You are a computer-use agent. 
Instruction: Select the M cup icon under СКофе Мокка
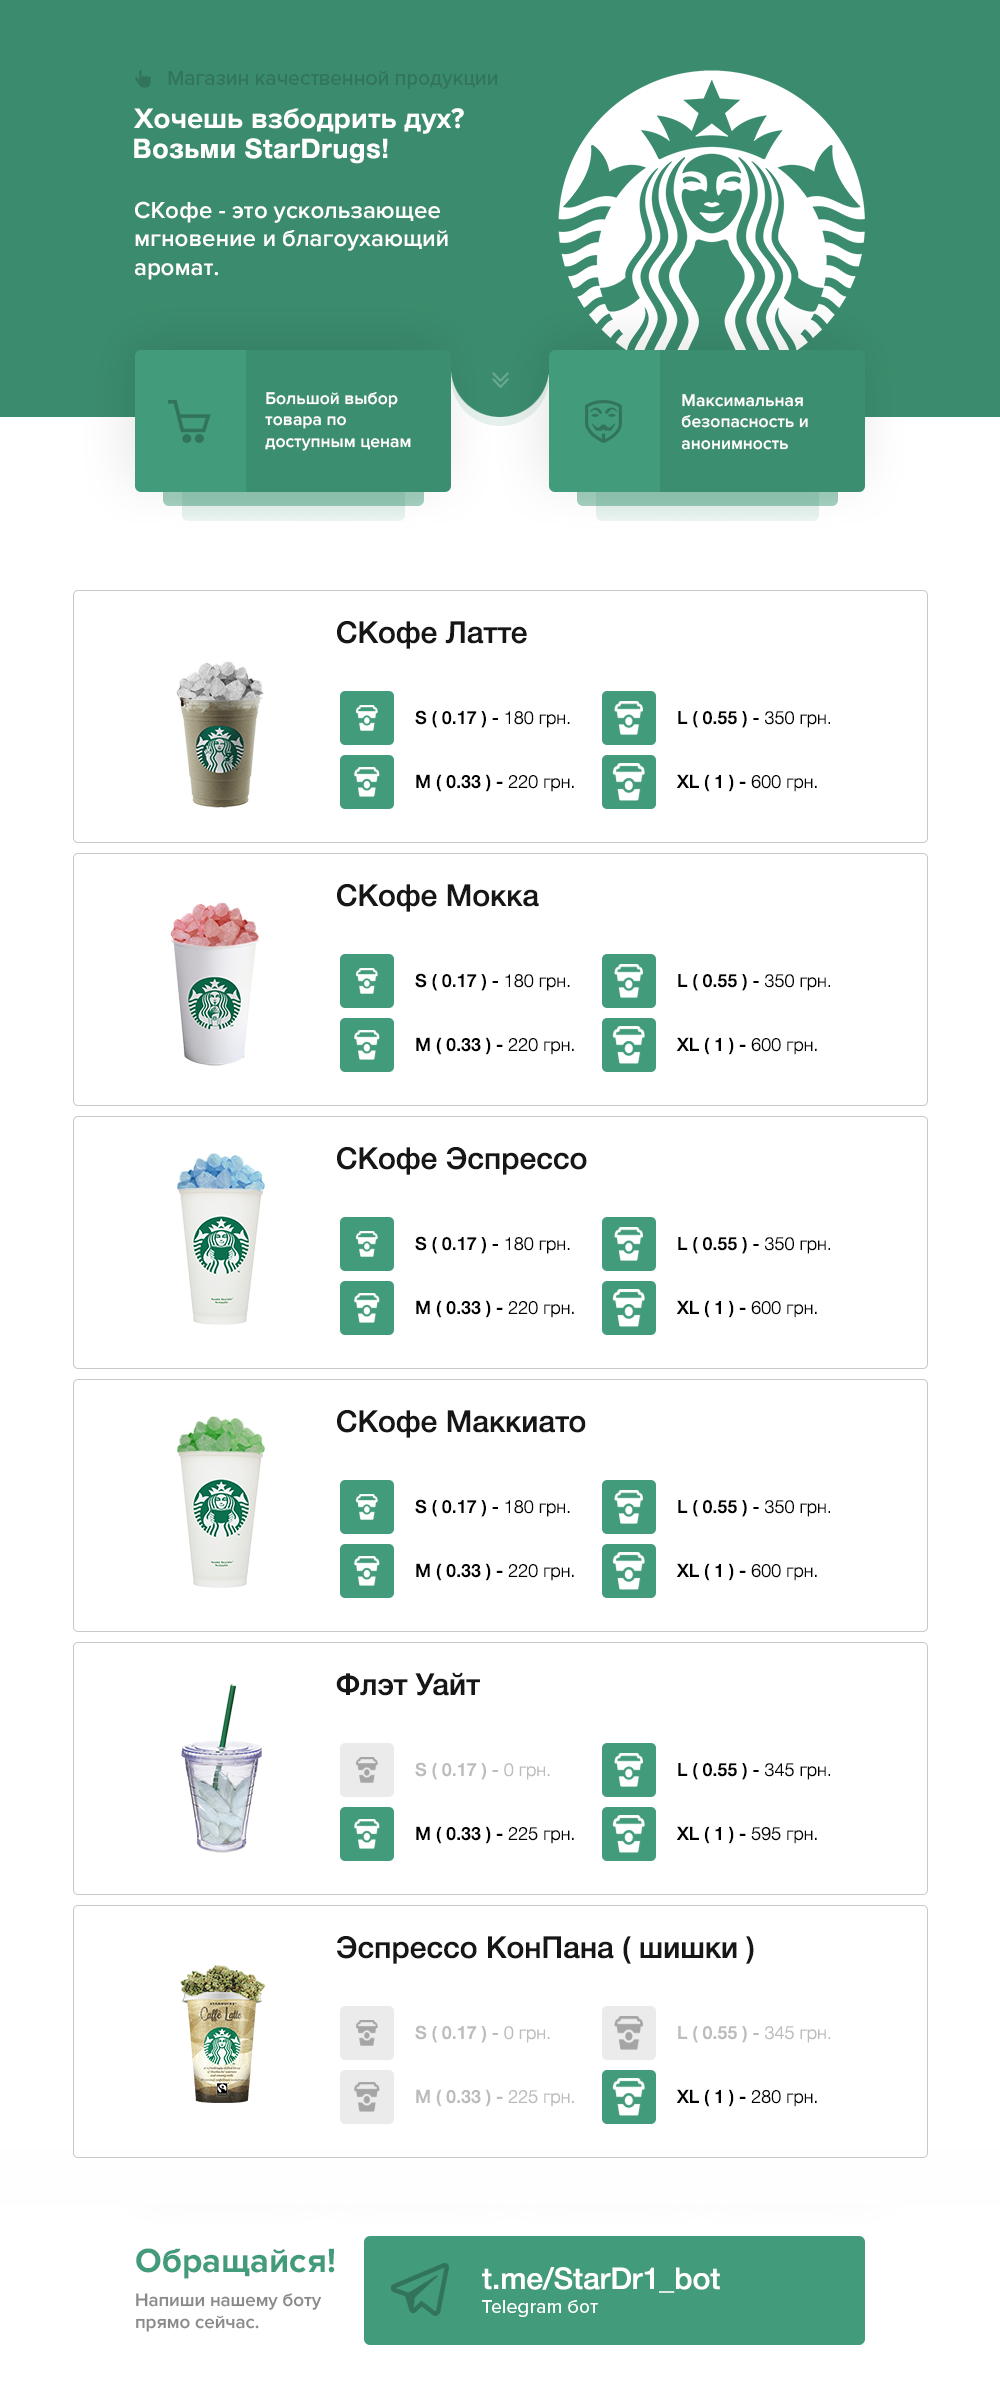[x=367, y=1045]
